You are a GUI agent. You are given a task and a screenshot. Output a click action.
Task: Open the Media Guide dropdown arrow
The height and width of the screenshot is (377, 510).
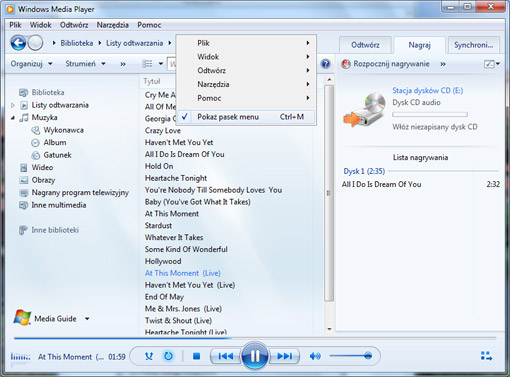tap(87, 319)
